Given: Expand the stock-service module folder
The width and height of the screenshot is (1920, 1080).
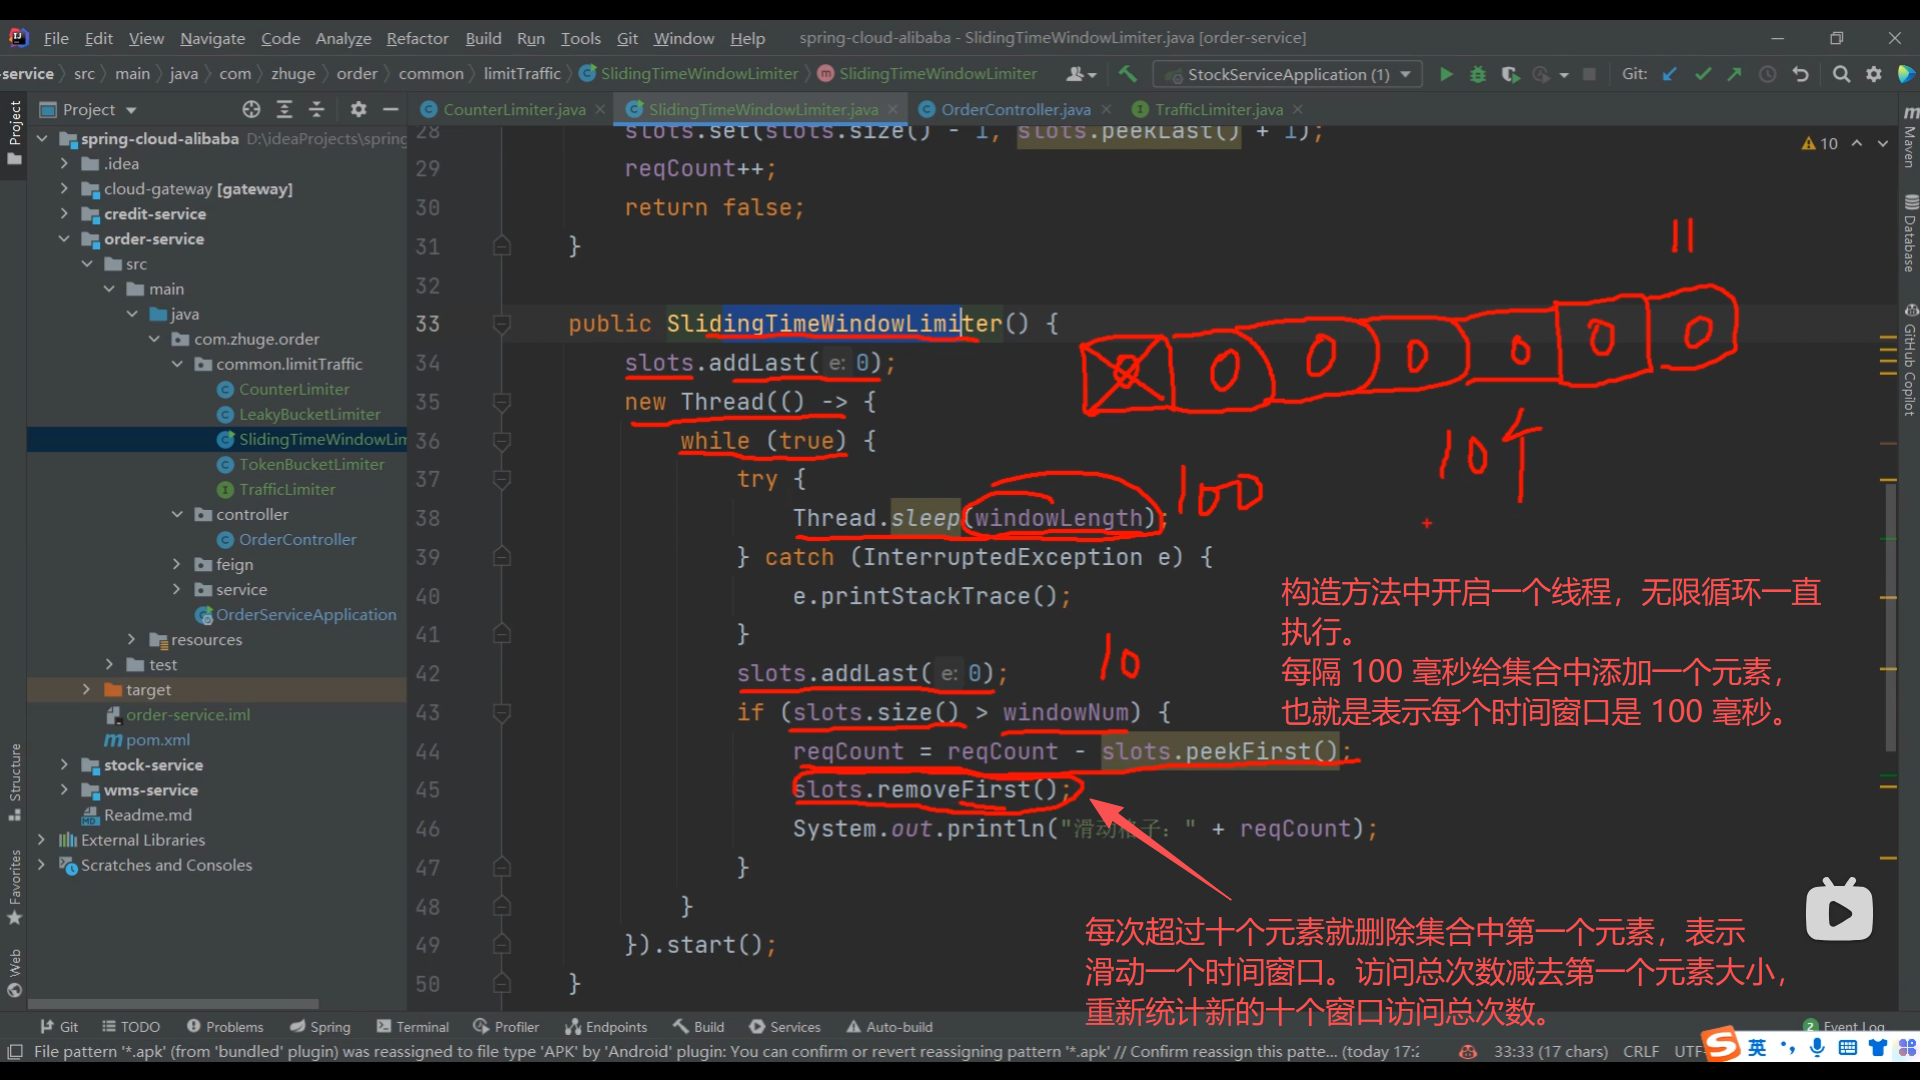Looking at the screenshot, I should tap(65, 765).
